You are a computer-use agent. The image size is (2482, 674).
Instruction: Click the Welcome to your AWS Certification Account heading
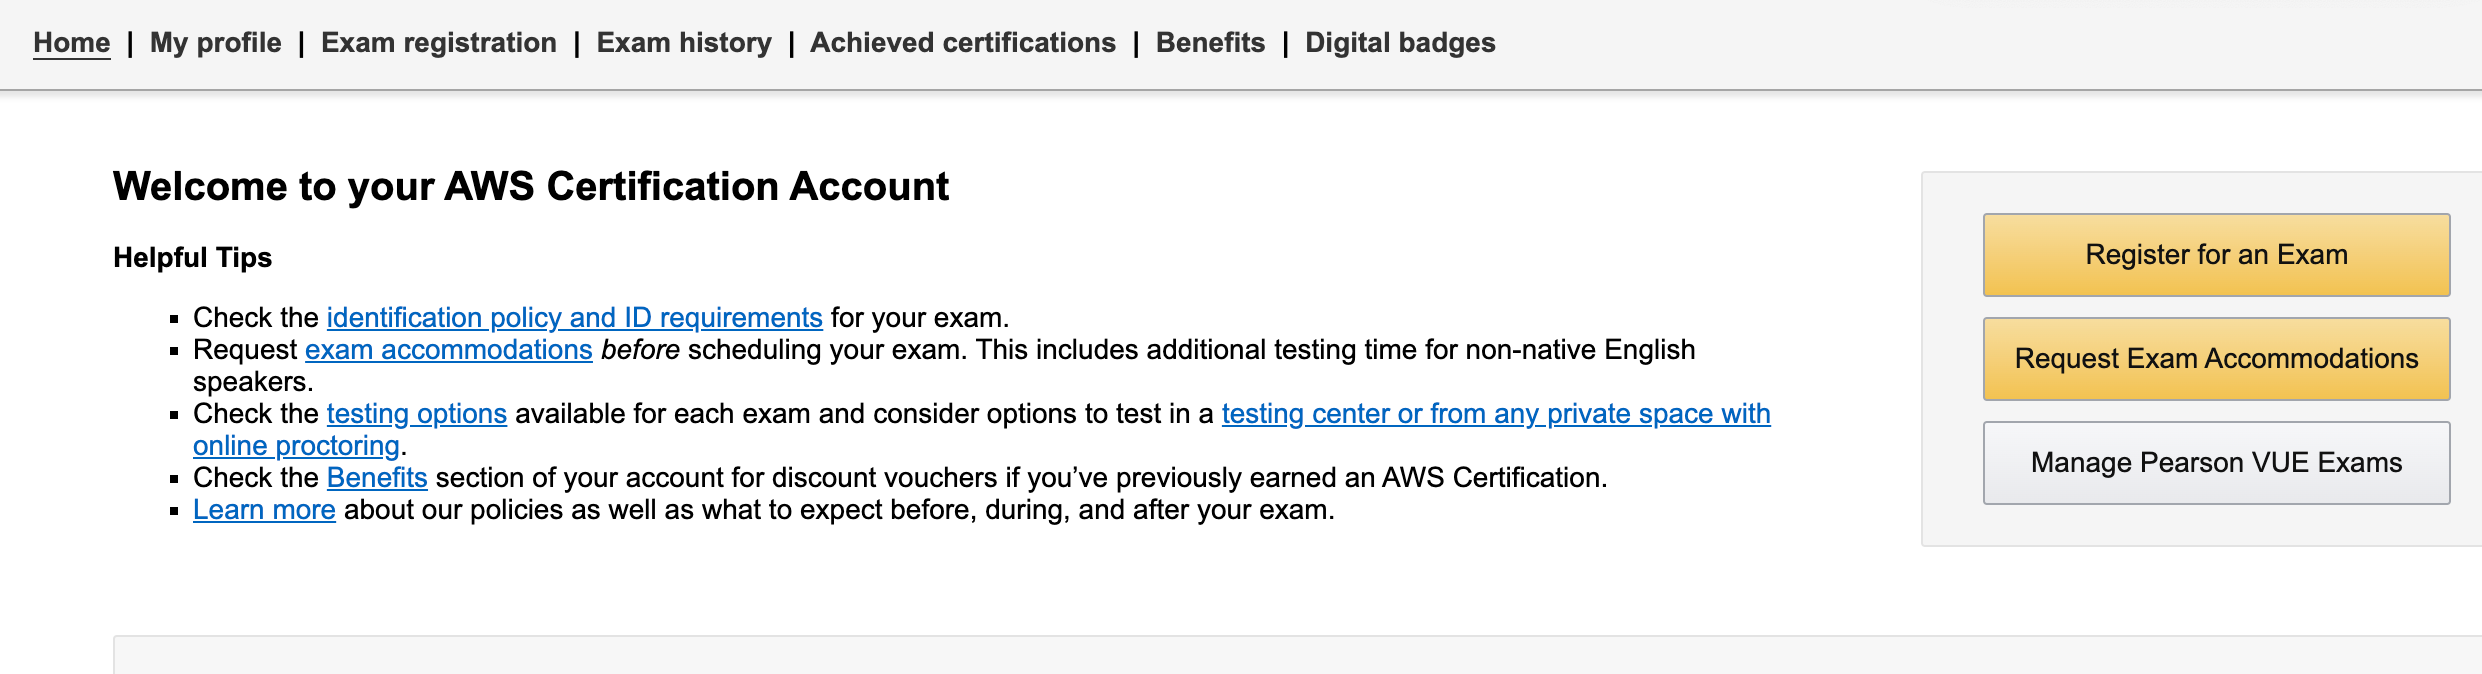click(531, 187)
